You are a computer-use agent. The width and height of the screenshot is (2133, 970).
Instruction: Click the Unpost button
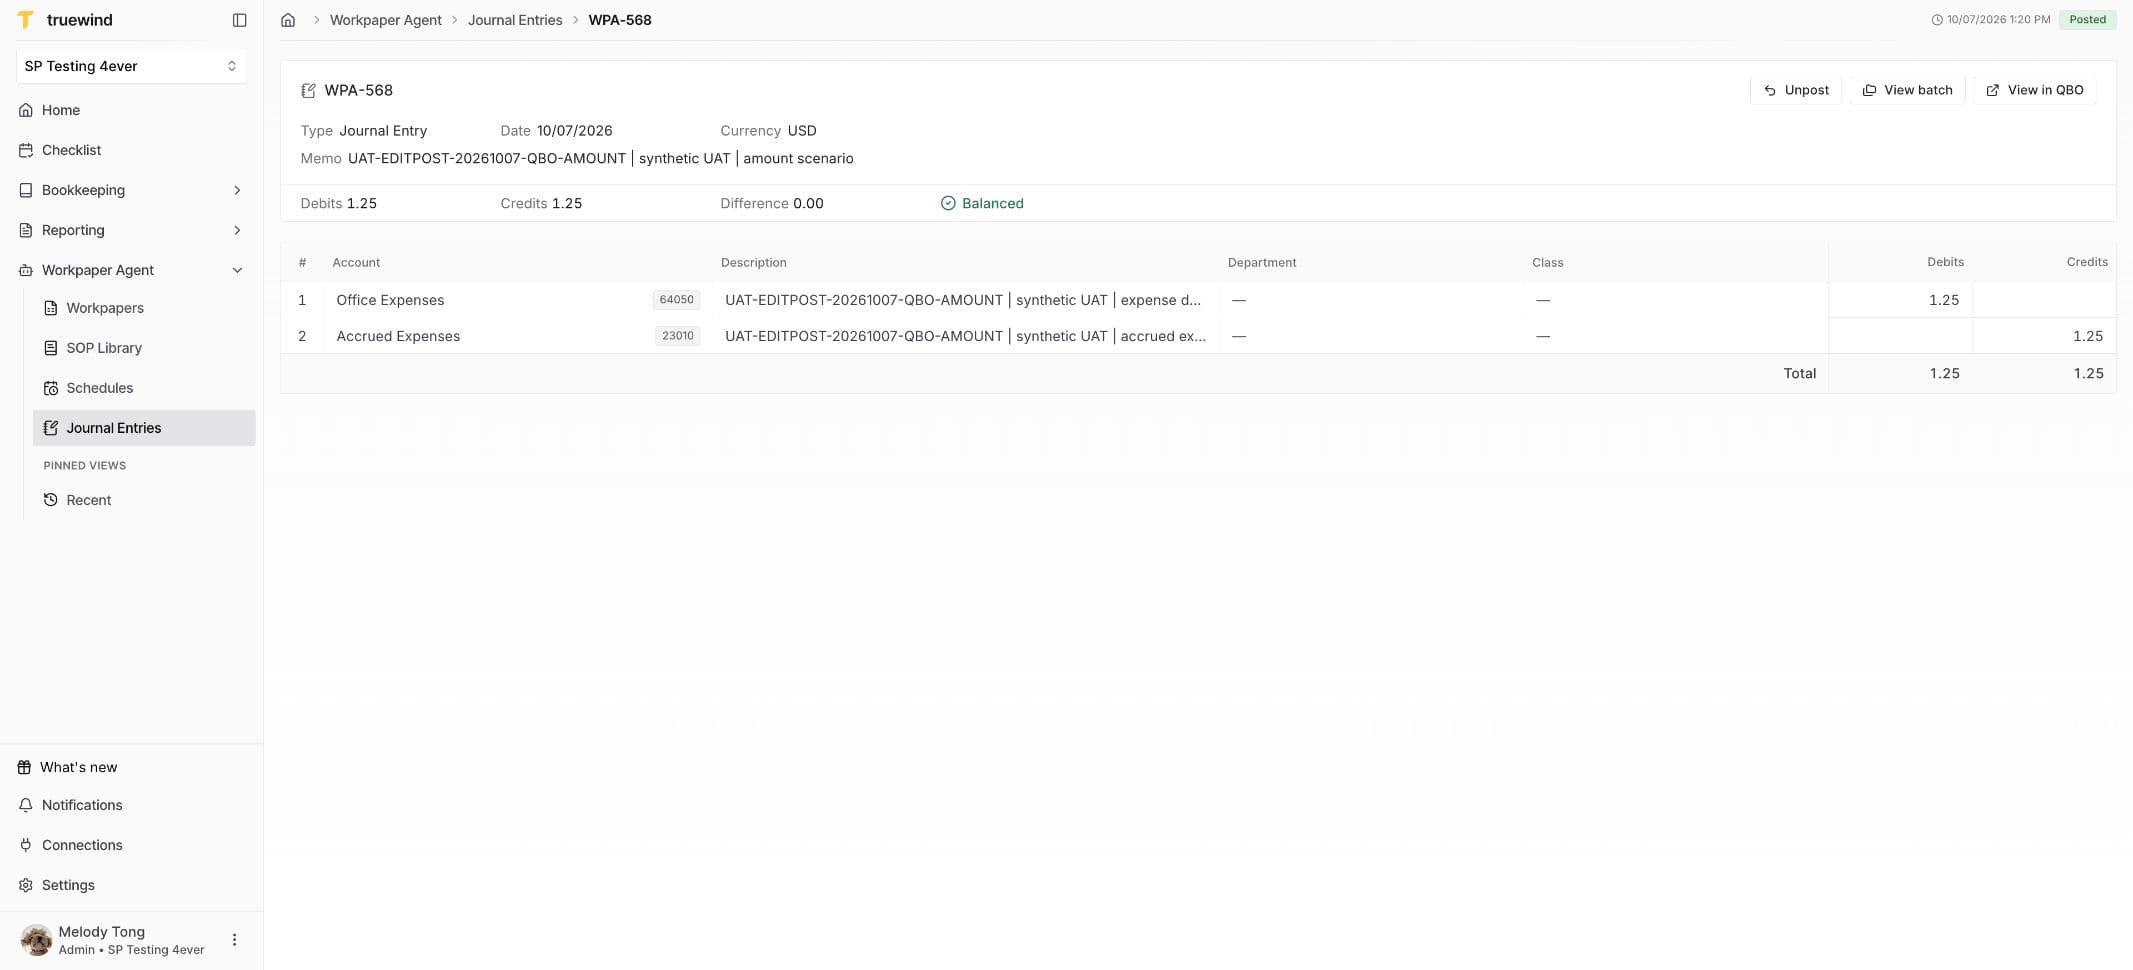tap(1796, 90)
